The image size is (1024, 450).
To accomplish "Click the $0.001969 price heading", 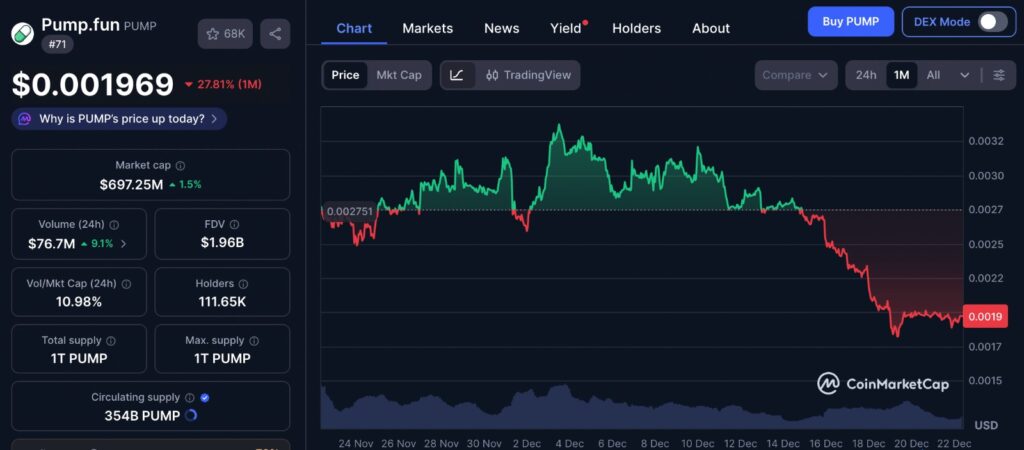I will click(x=93, y=84).
